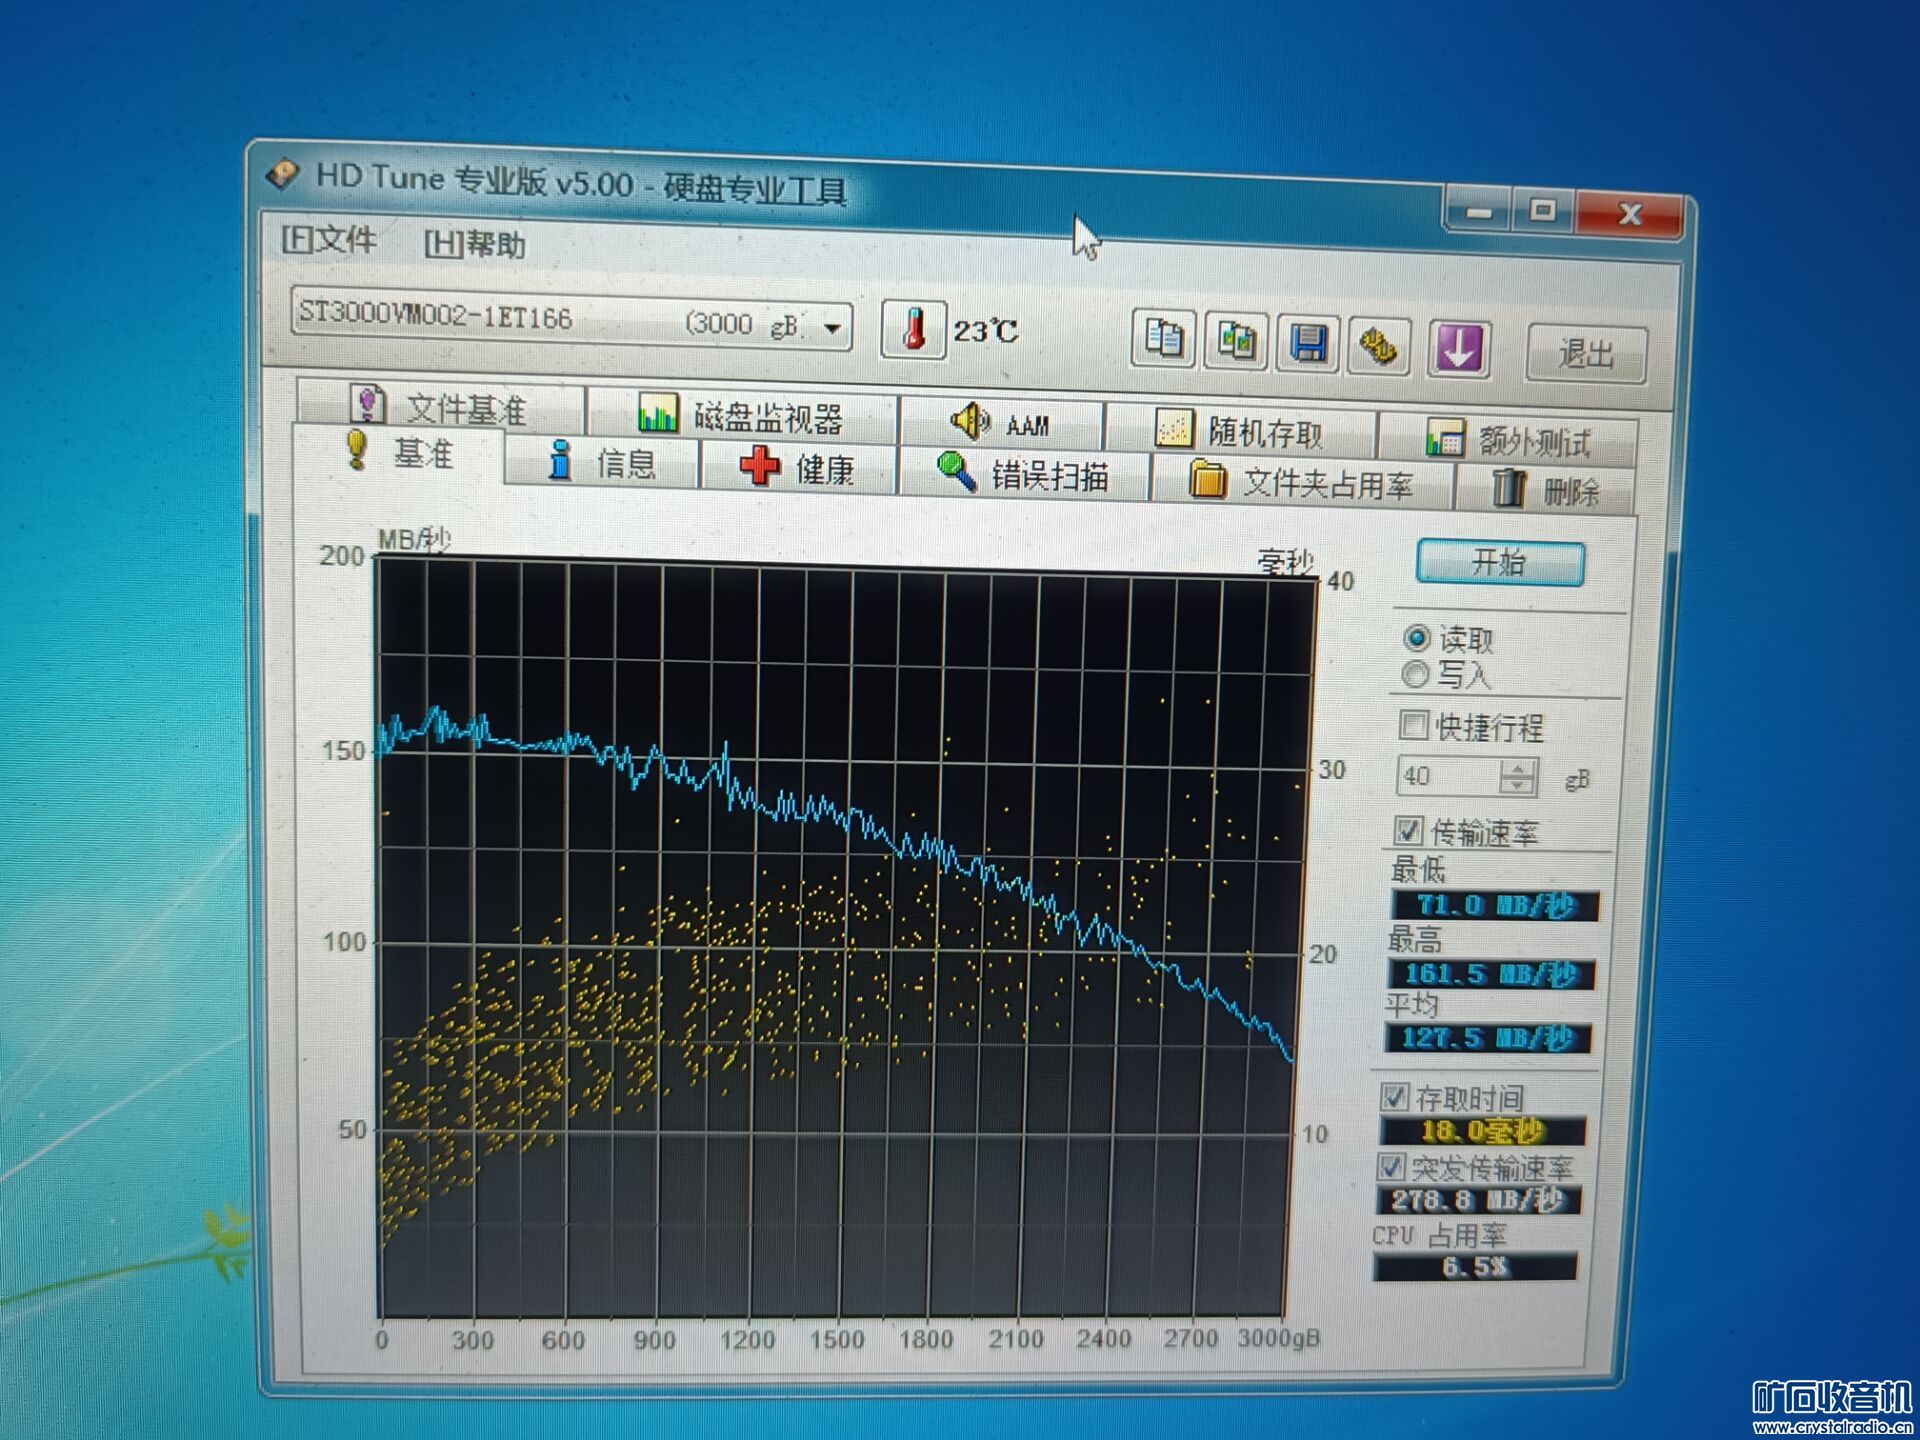Toggle the 存取时间 checkbox
The image size is (1920, 1440).
[1395, 1097]
